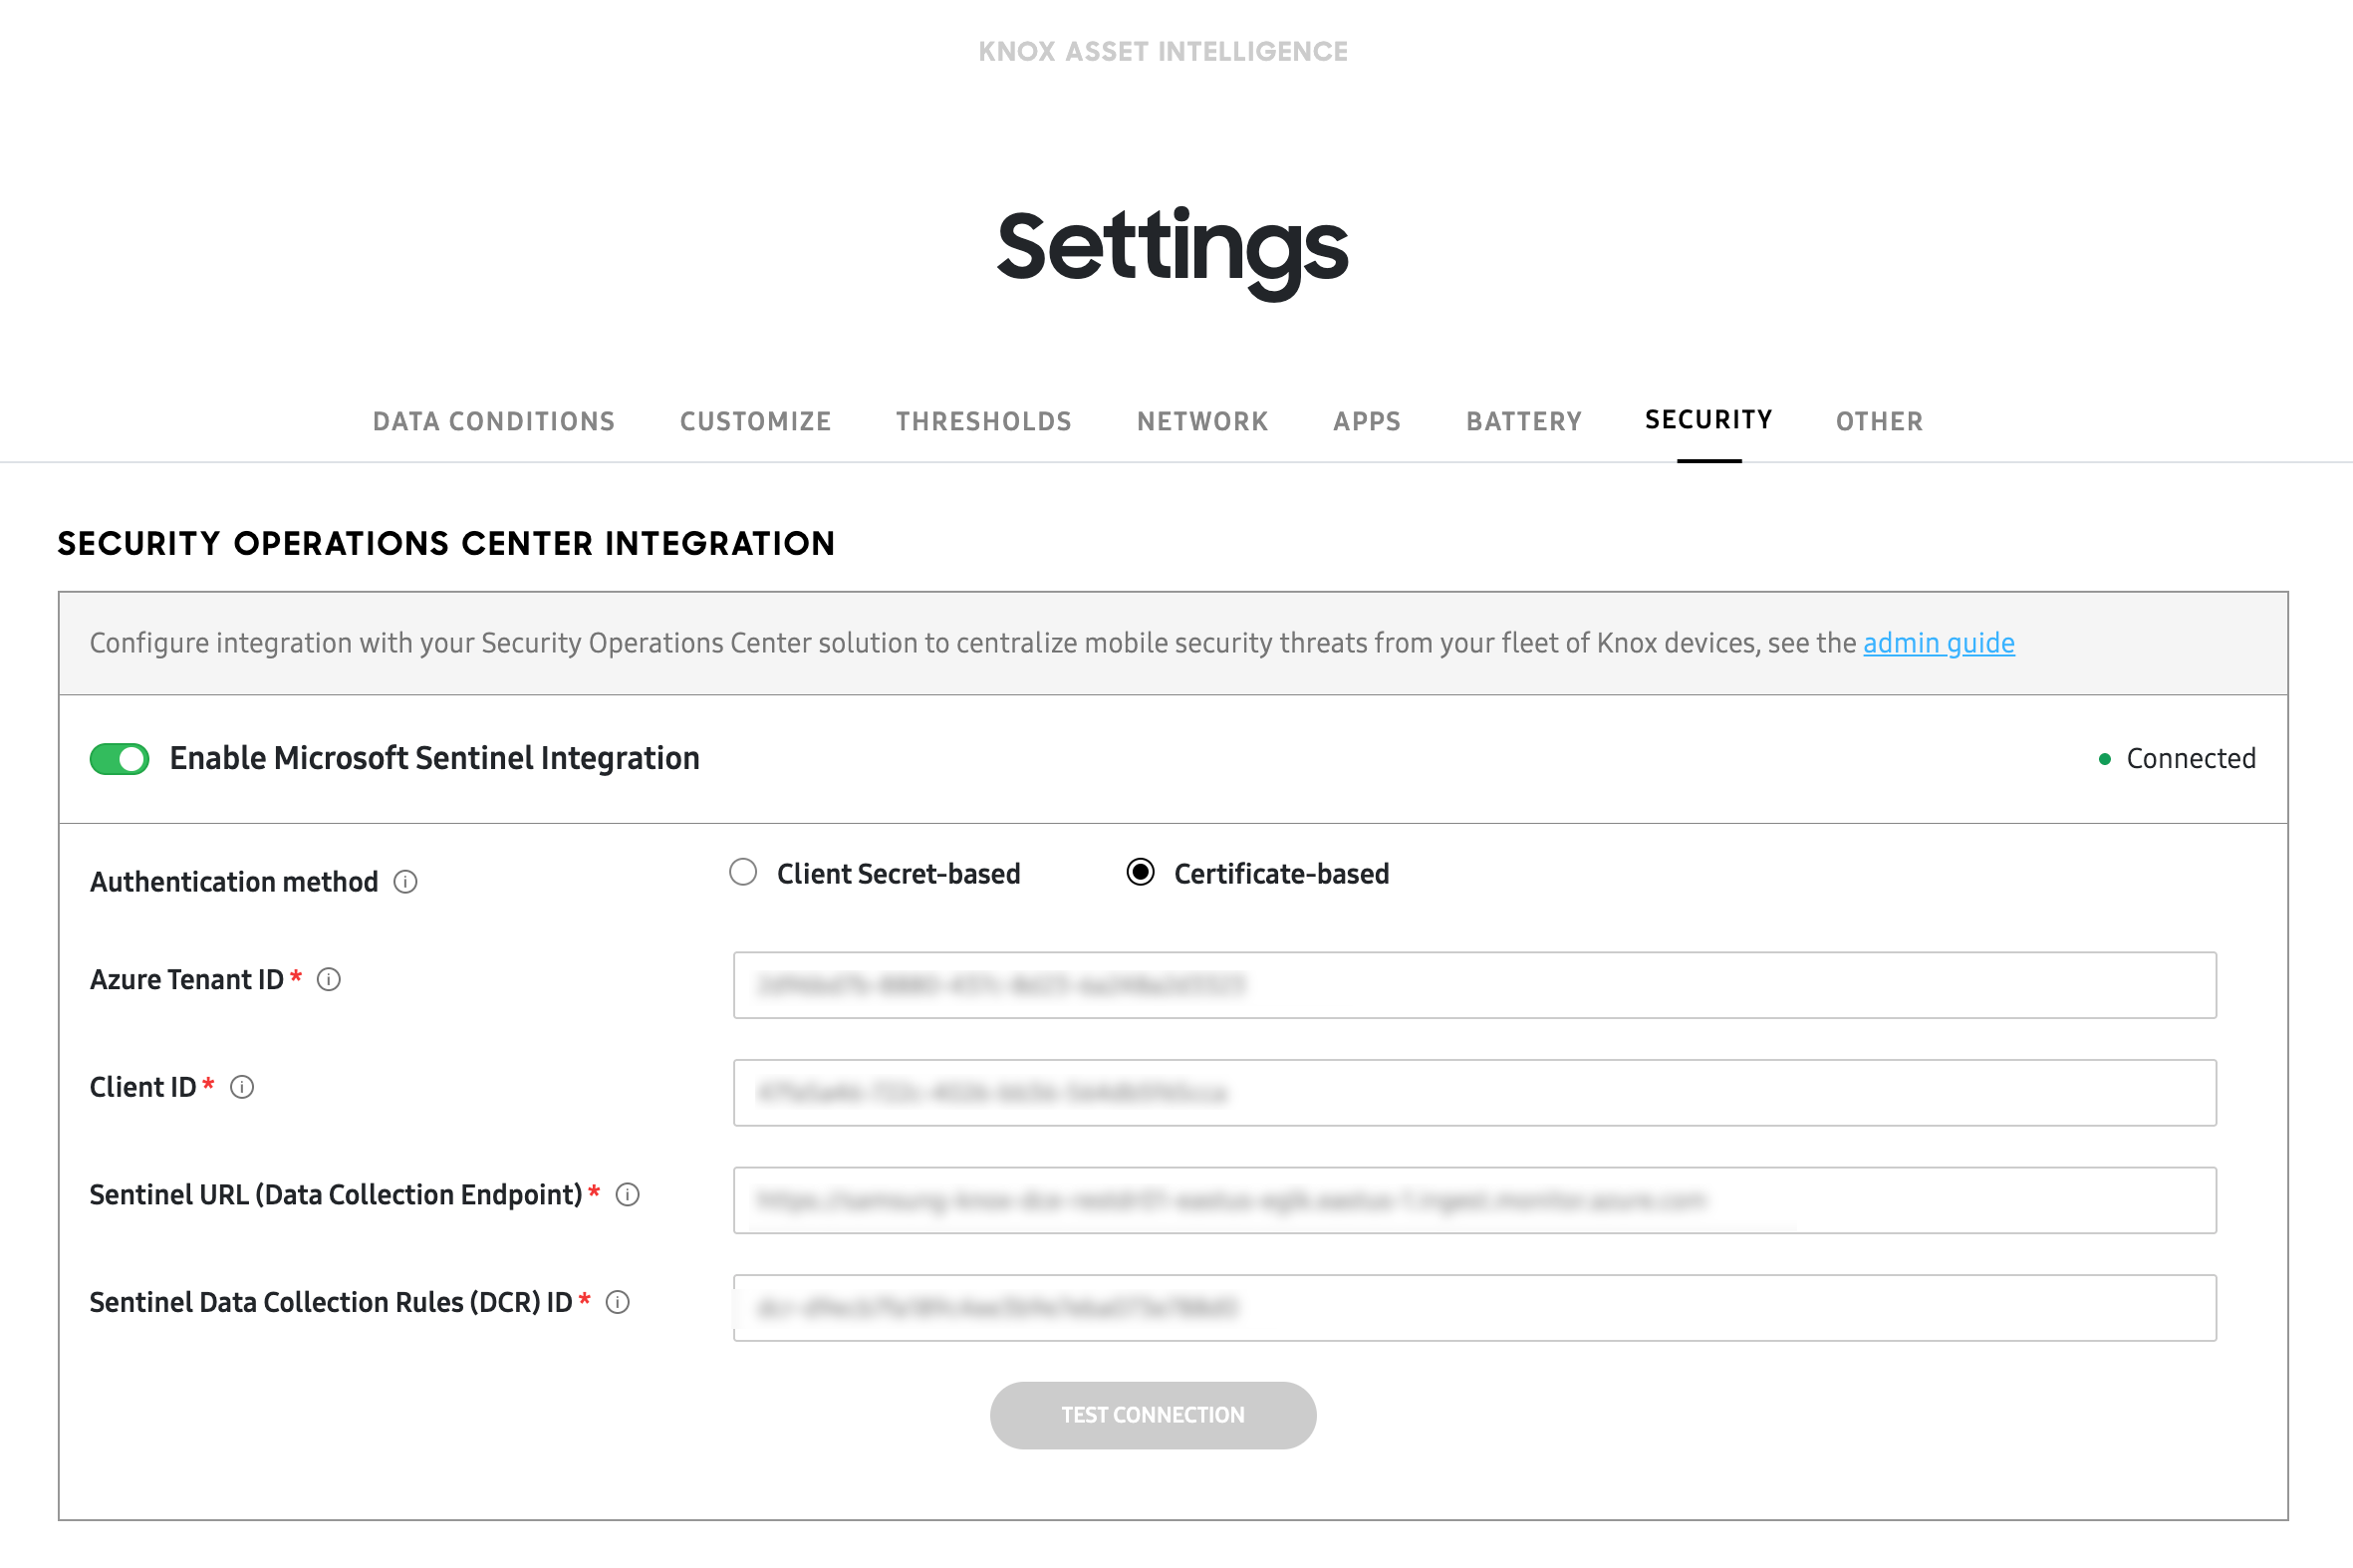Open the admin guide link
The image size is (2353, 1568).
coord(1938,643)
